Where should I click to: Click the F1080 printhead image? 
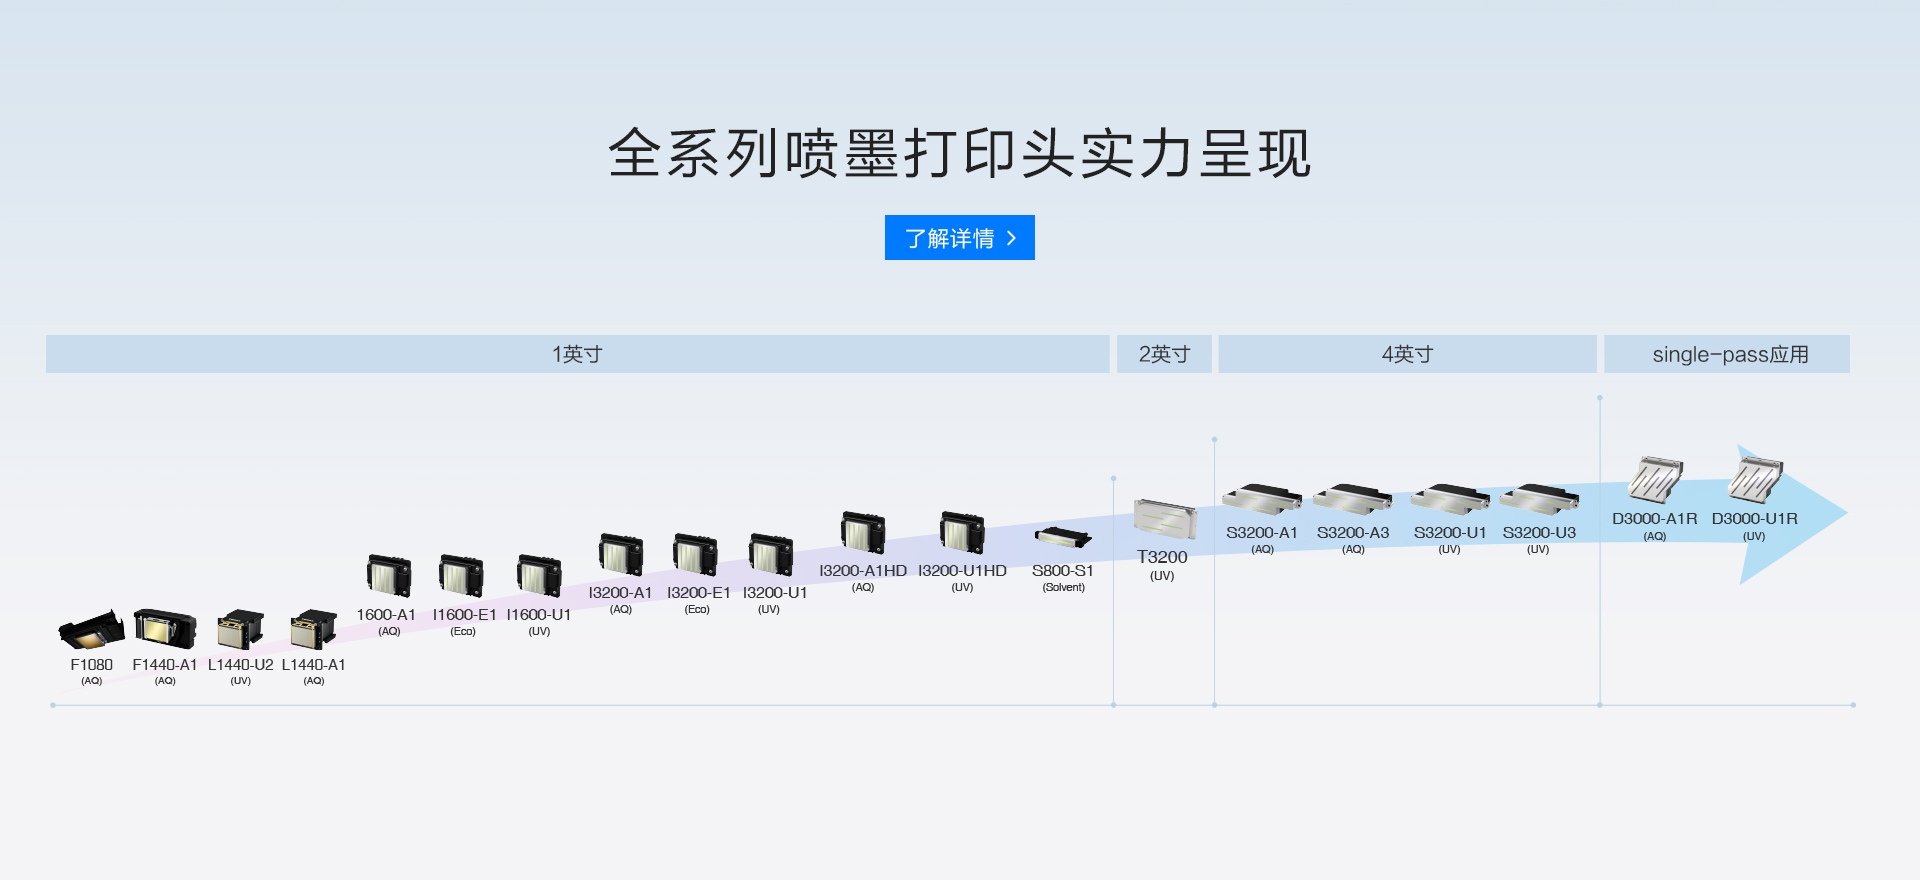(x=91, y=630)
